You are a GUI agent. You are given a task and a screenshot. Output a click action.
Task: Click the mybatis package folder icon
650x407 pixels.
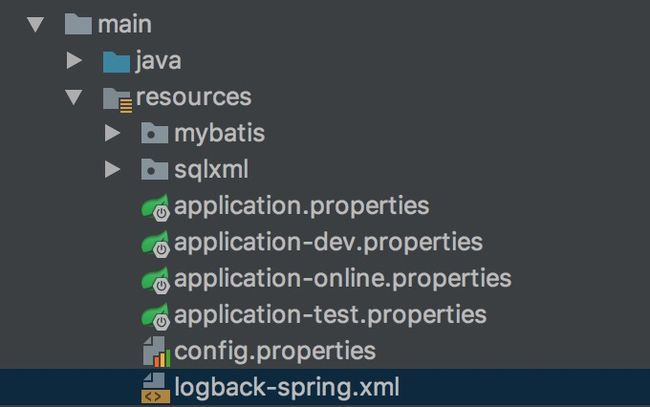(x=155, y=133)
